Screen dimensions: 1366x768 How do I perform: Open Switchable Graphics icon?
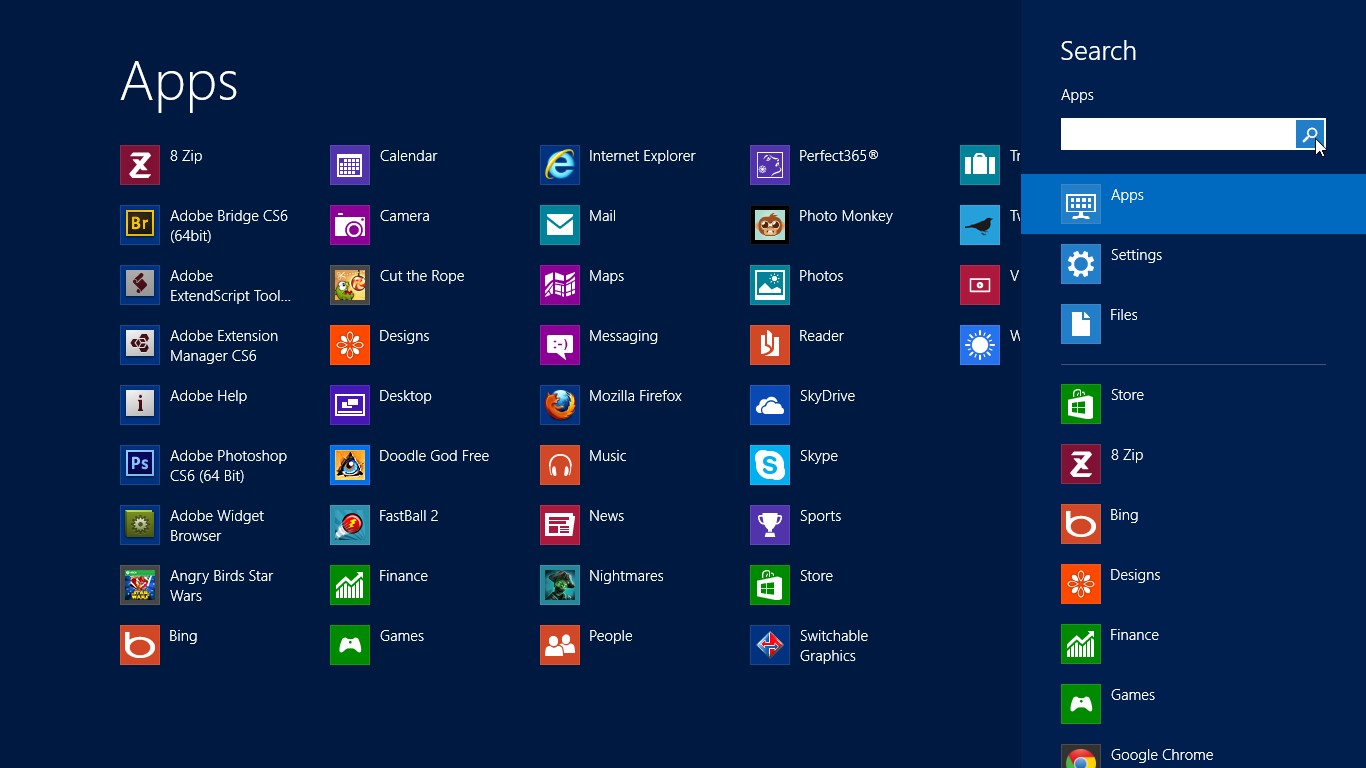click(770, 645)
